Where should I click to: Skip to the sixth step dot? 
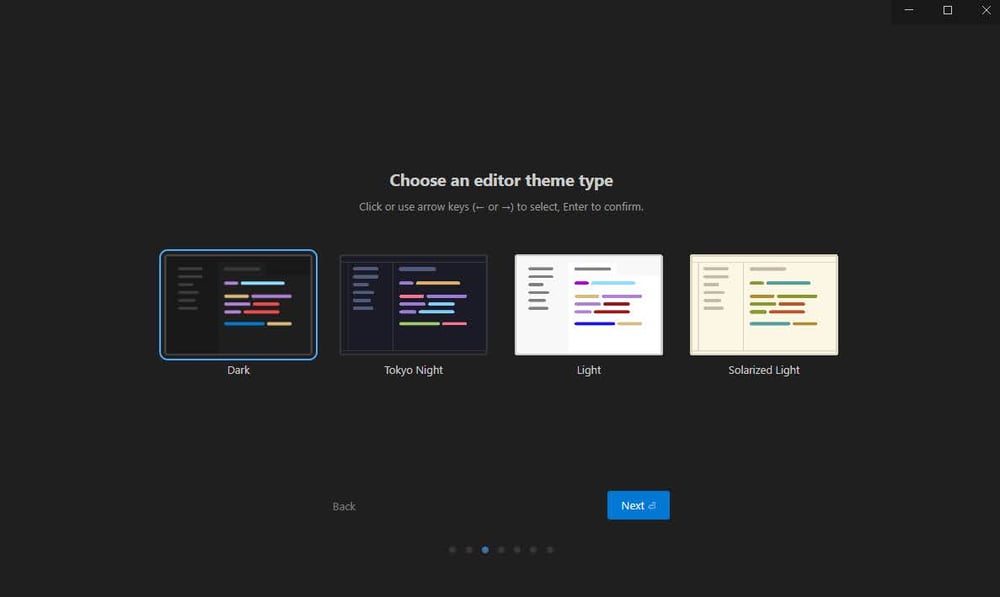[x=533, y=549]
